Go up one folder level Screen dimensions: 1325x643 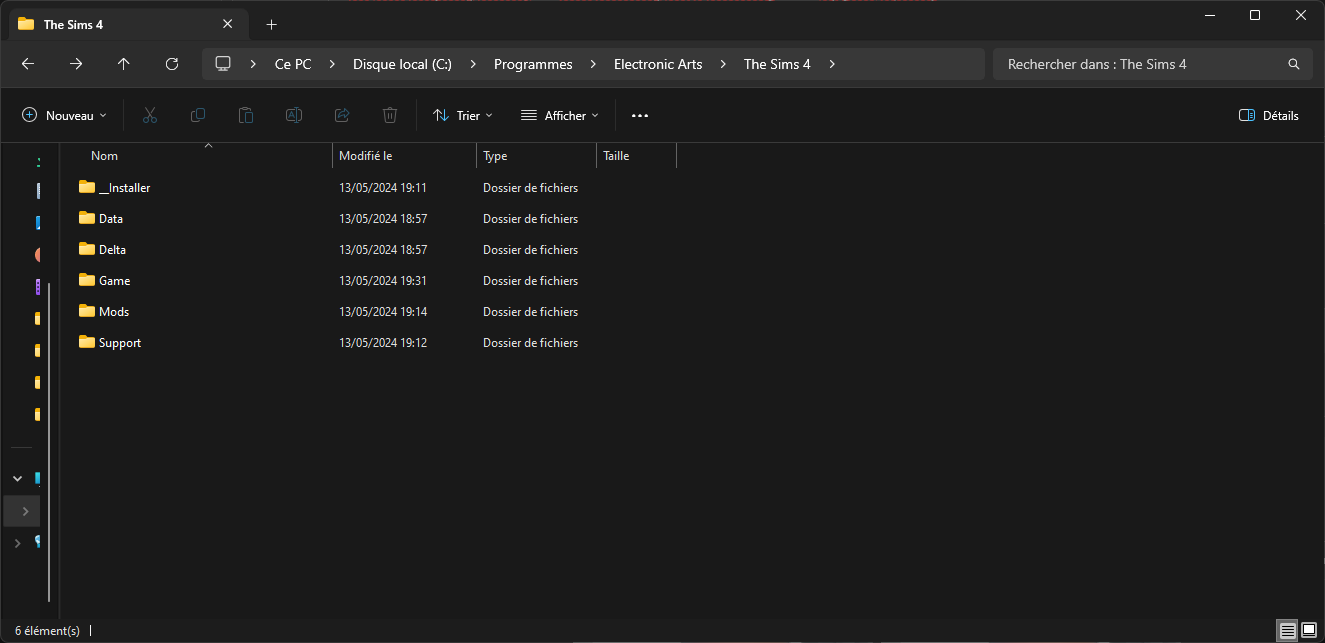[124, 64]
